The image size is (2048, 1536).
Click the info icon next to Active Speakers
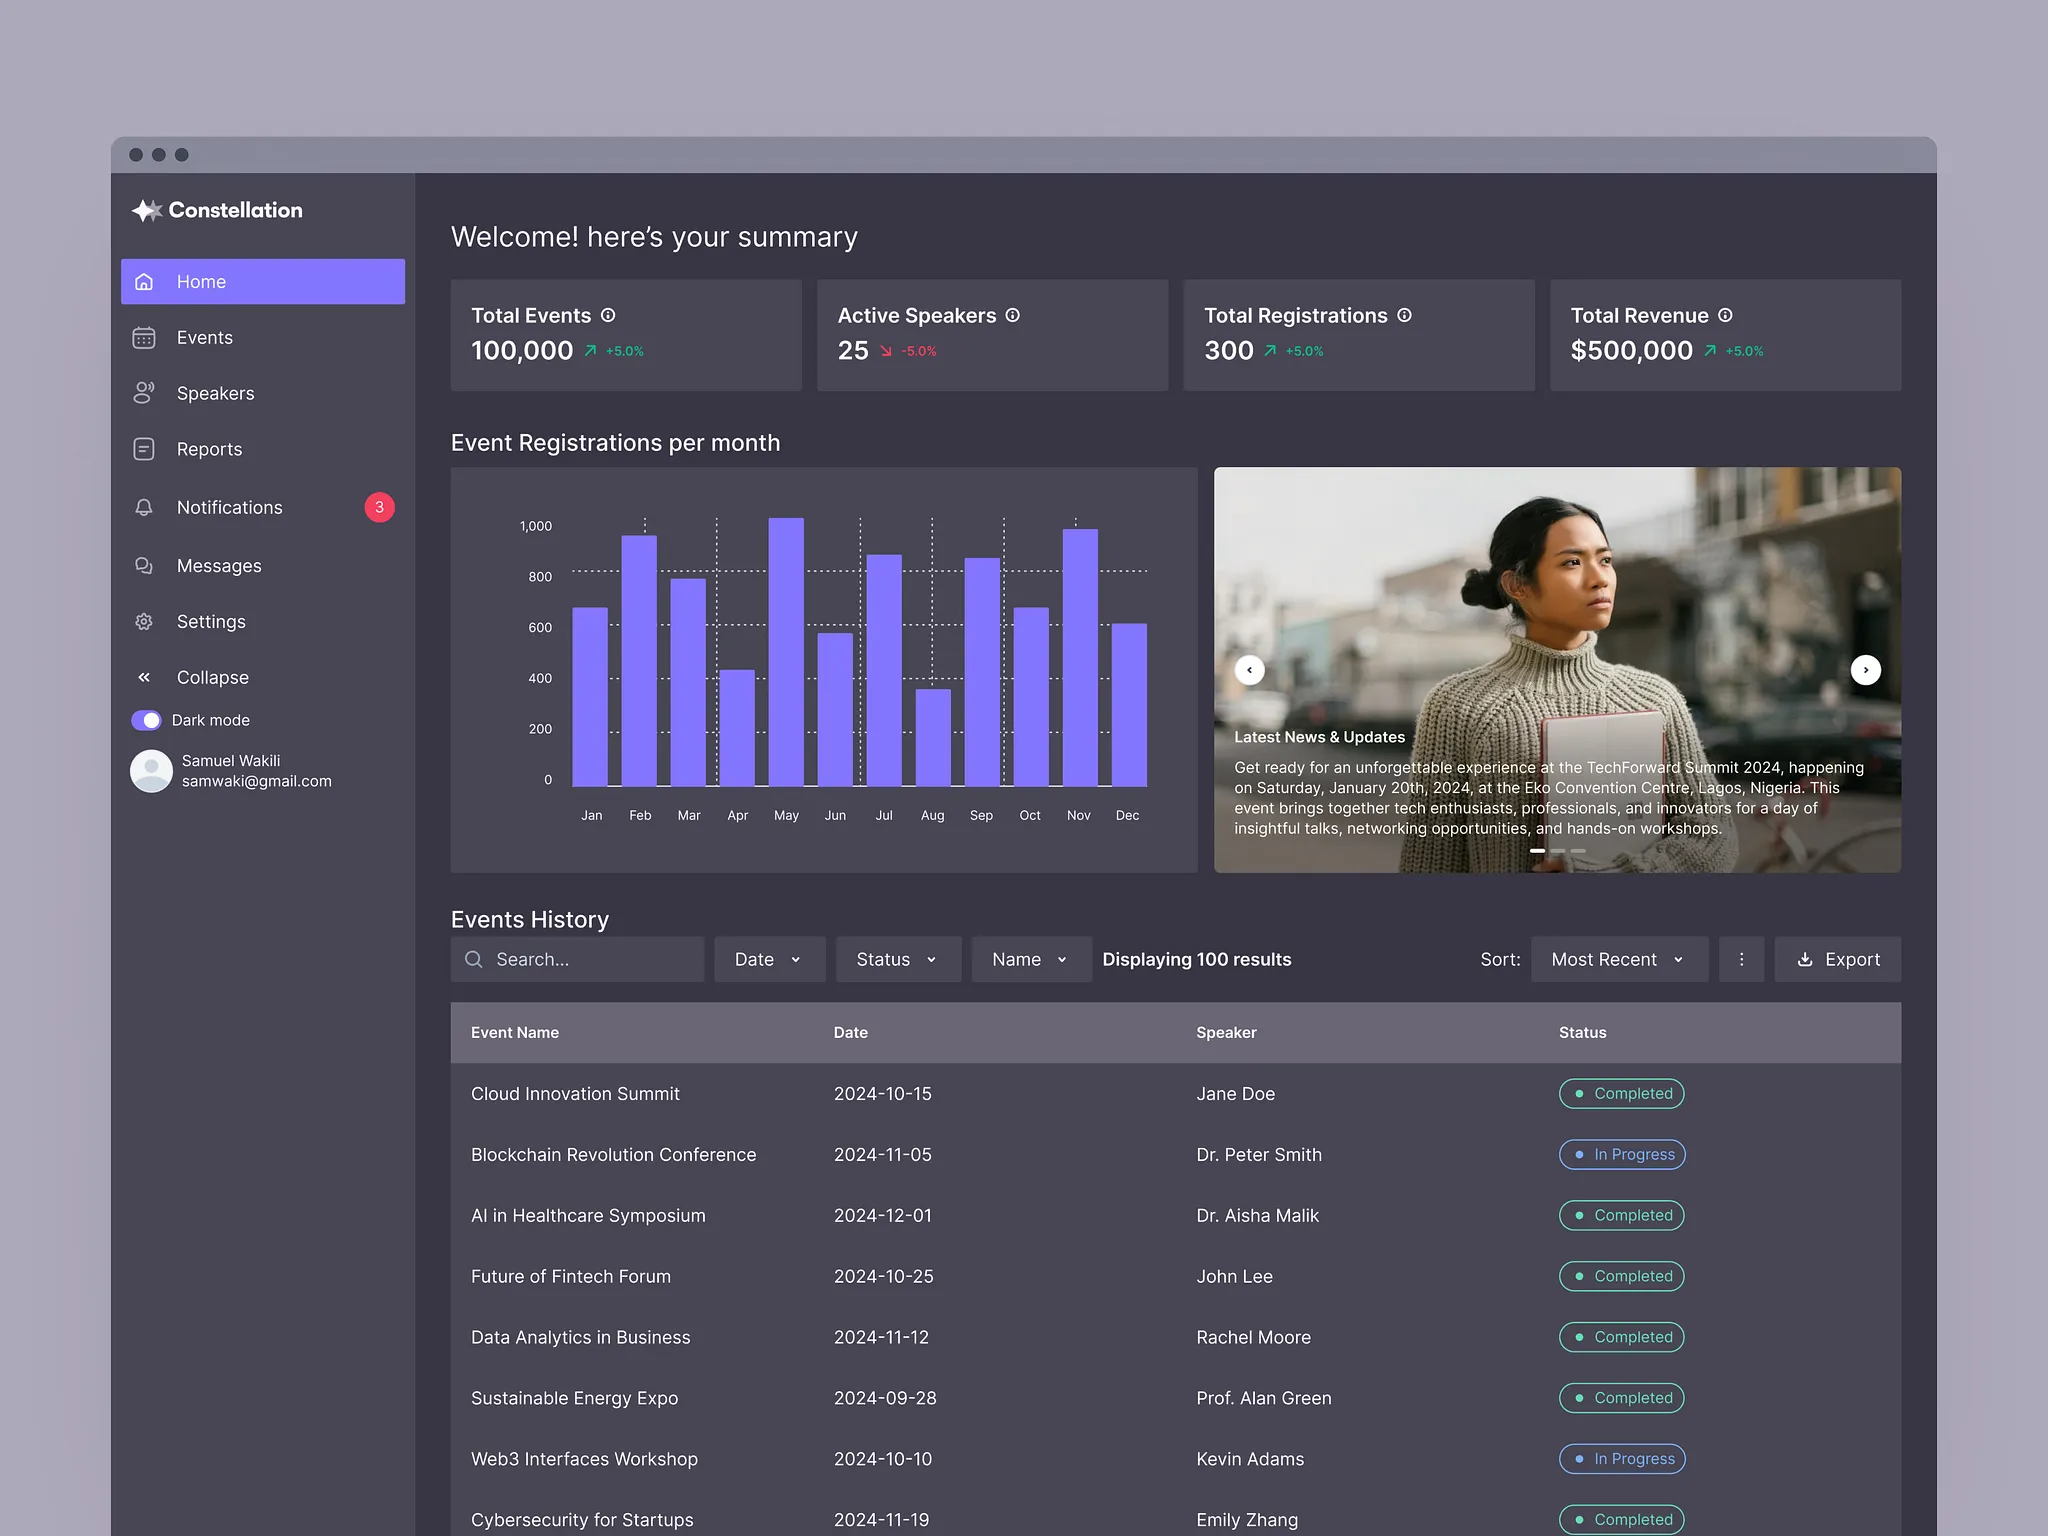(1013, 315)
